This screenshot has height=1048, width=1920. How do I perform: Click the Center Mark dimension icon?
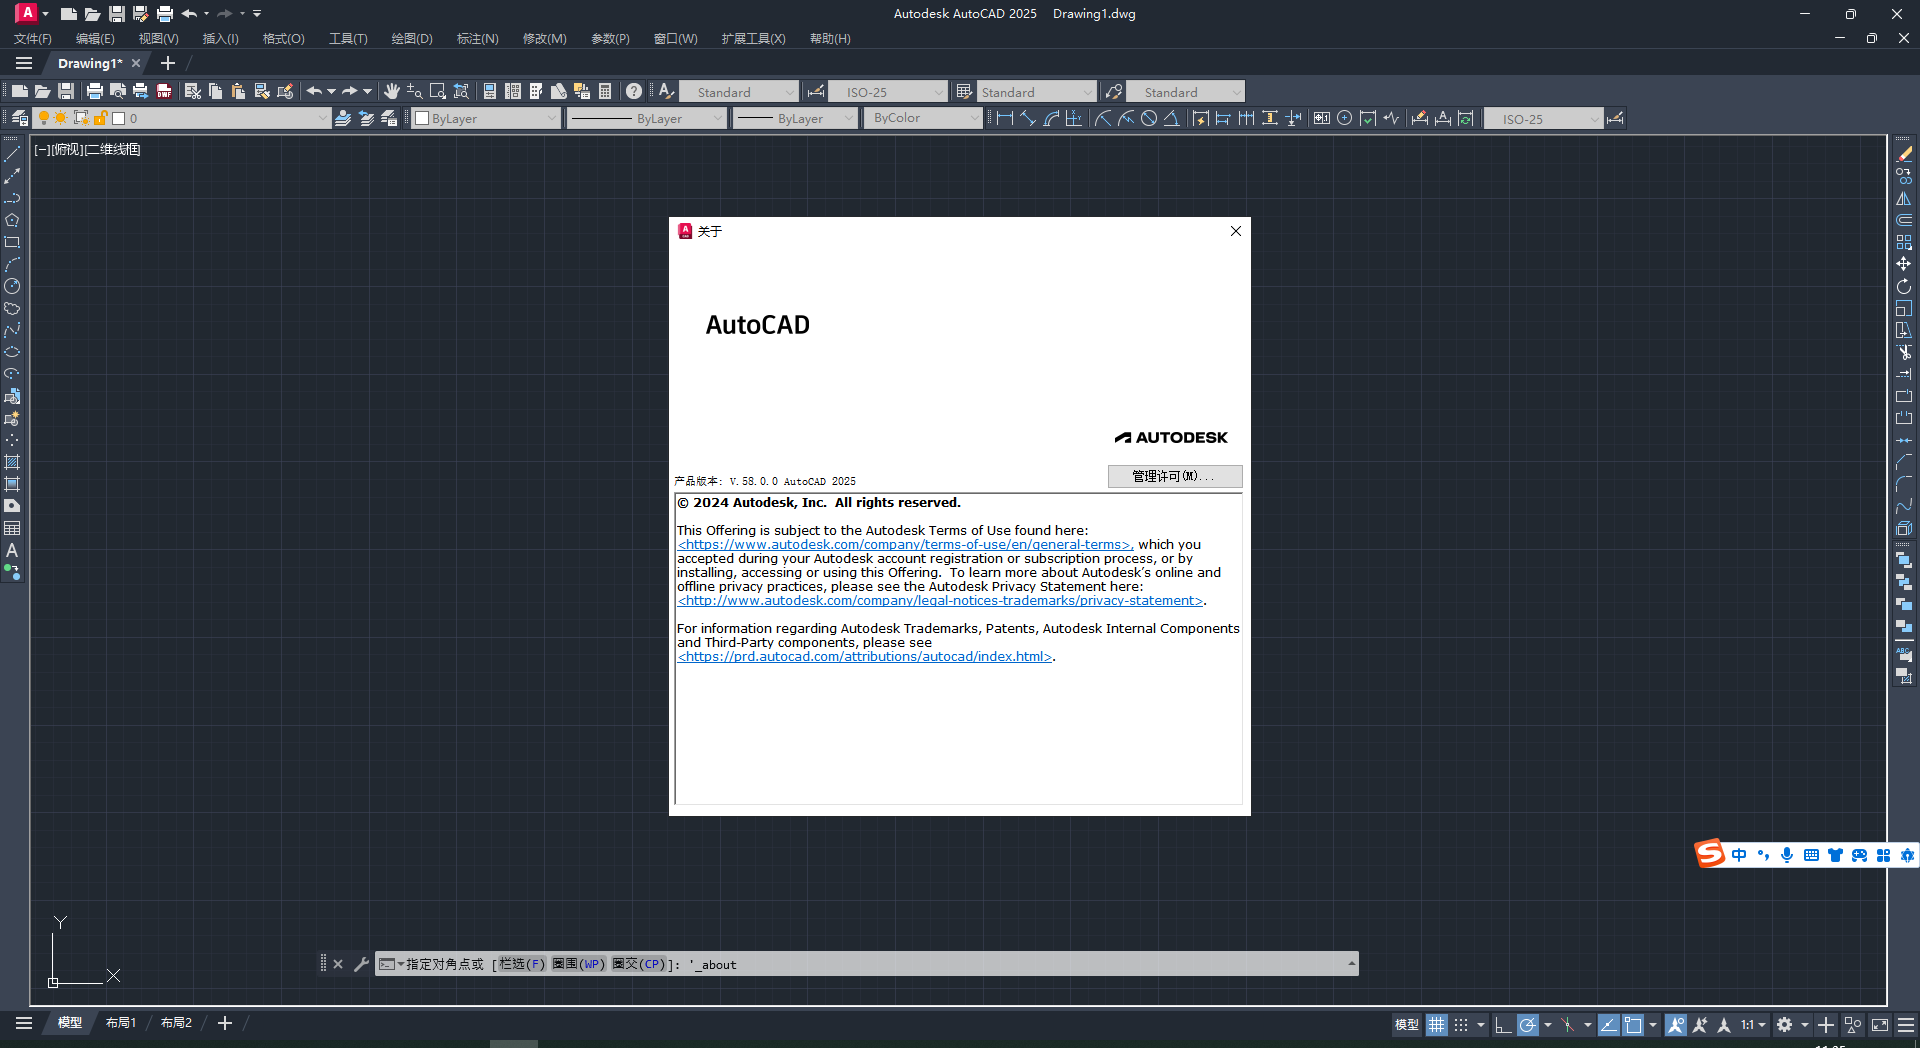click(1345, 118)
